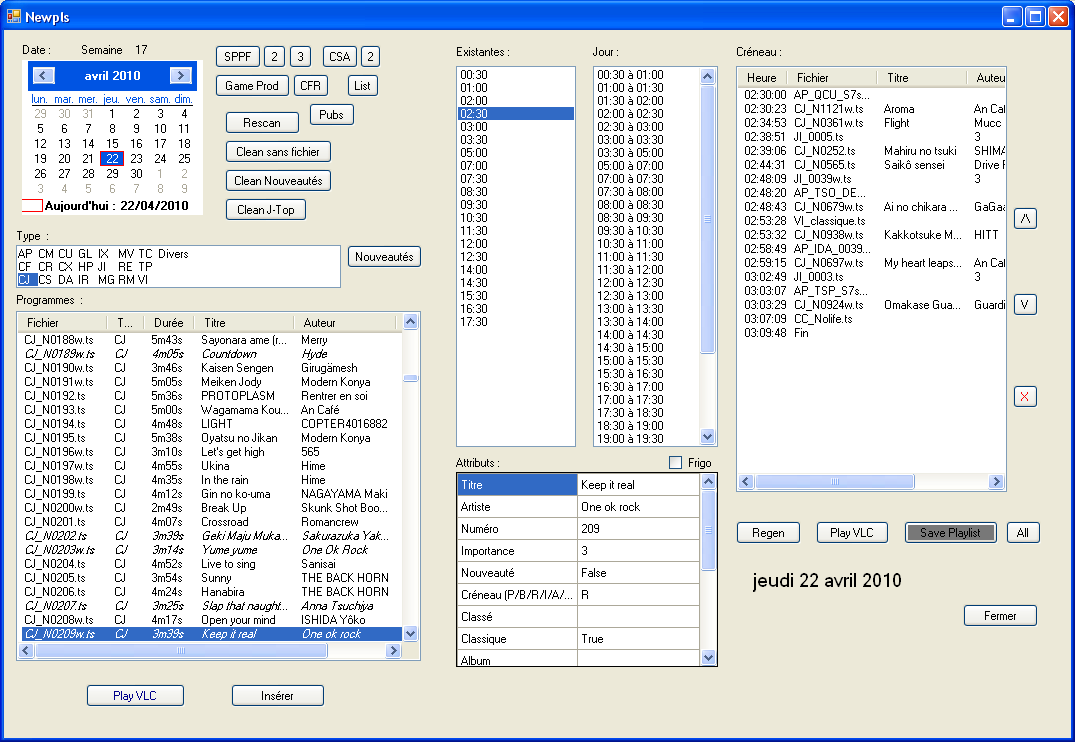The width and height of the screenshot is (1075, 742).
Task: Sort Créneau list by Heure column
Action: pos(761,78)
